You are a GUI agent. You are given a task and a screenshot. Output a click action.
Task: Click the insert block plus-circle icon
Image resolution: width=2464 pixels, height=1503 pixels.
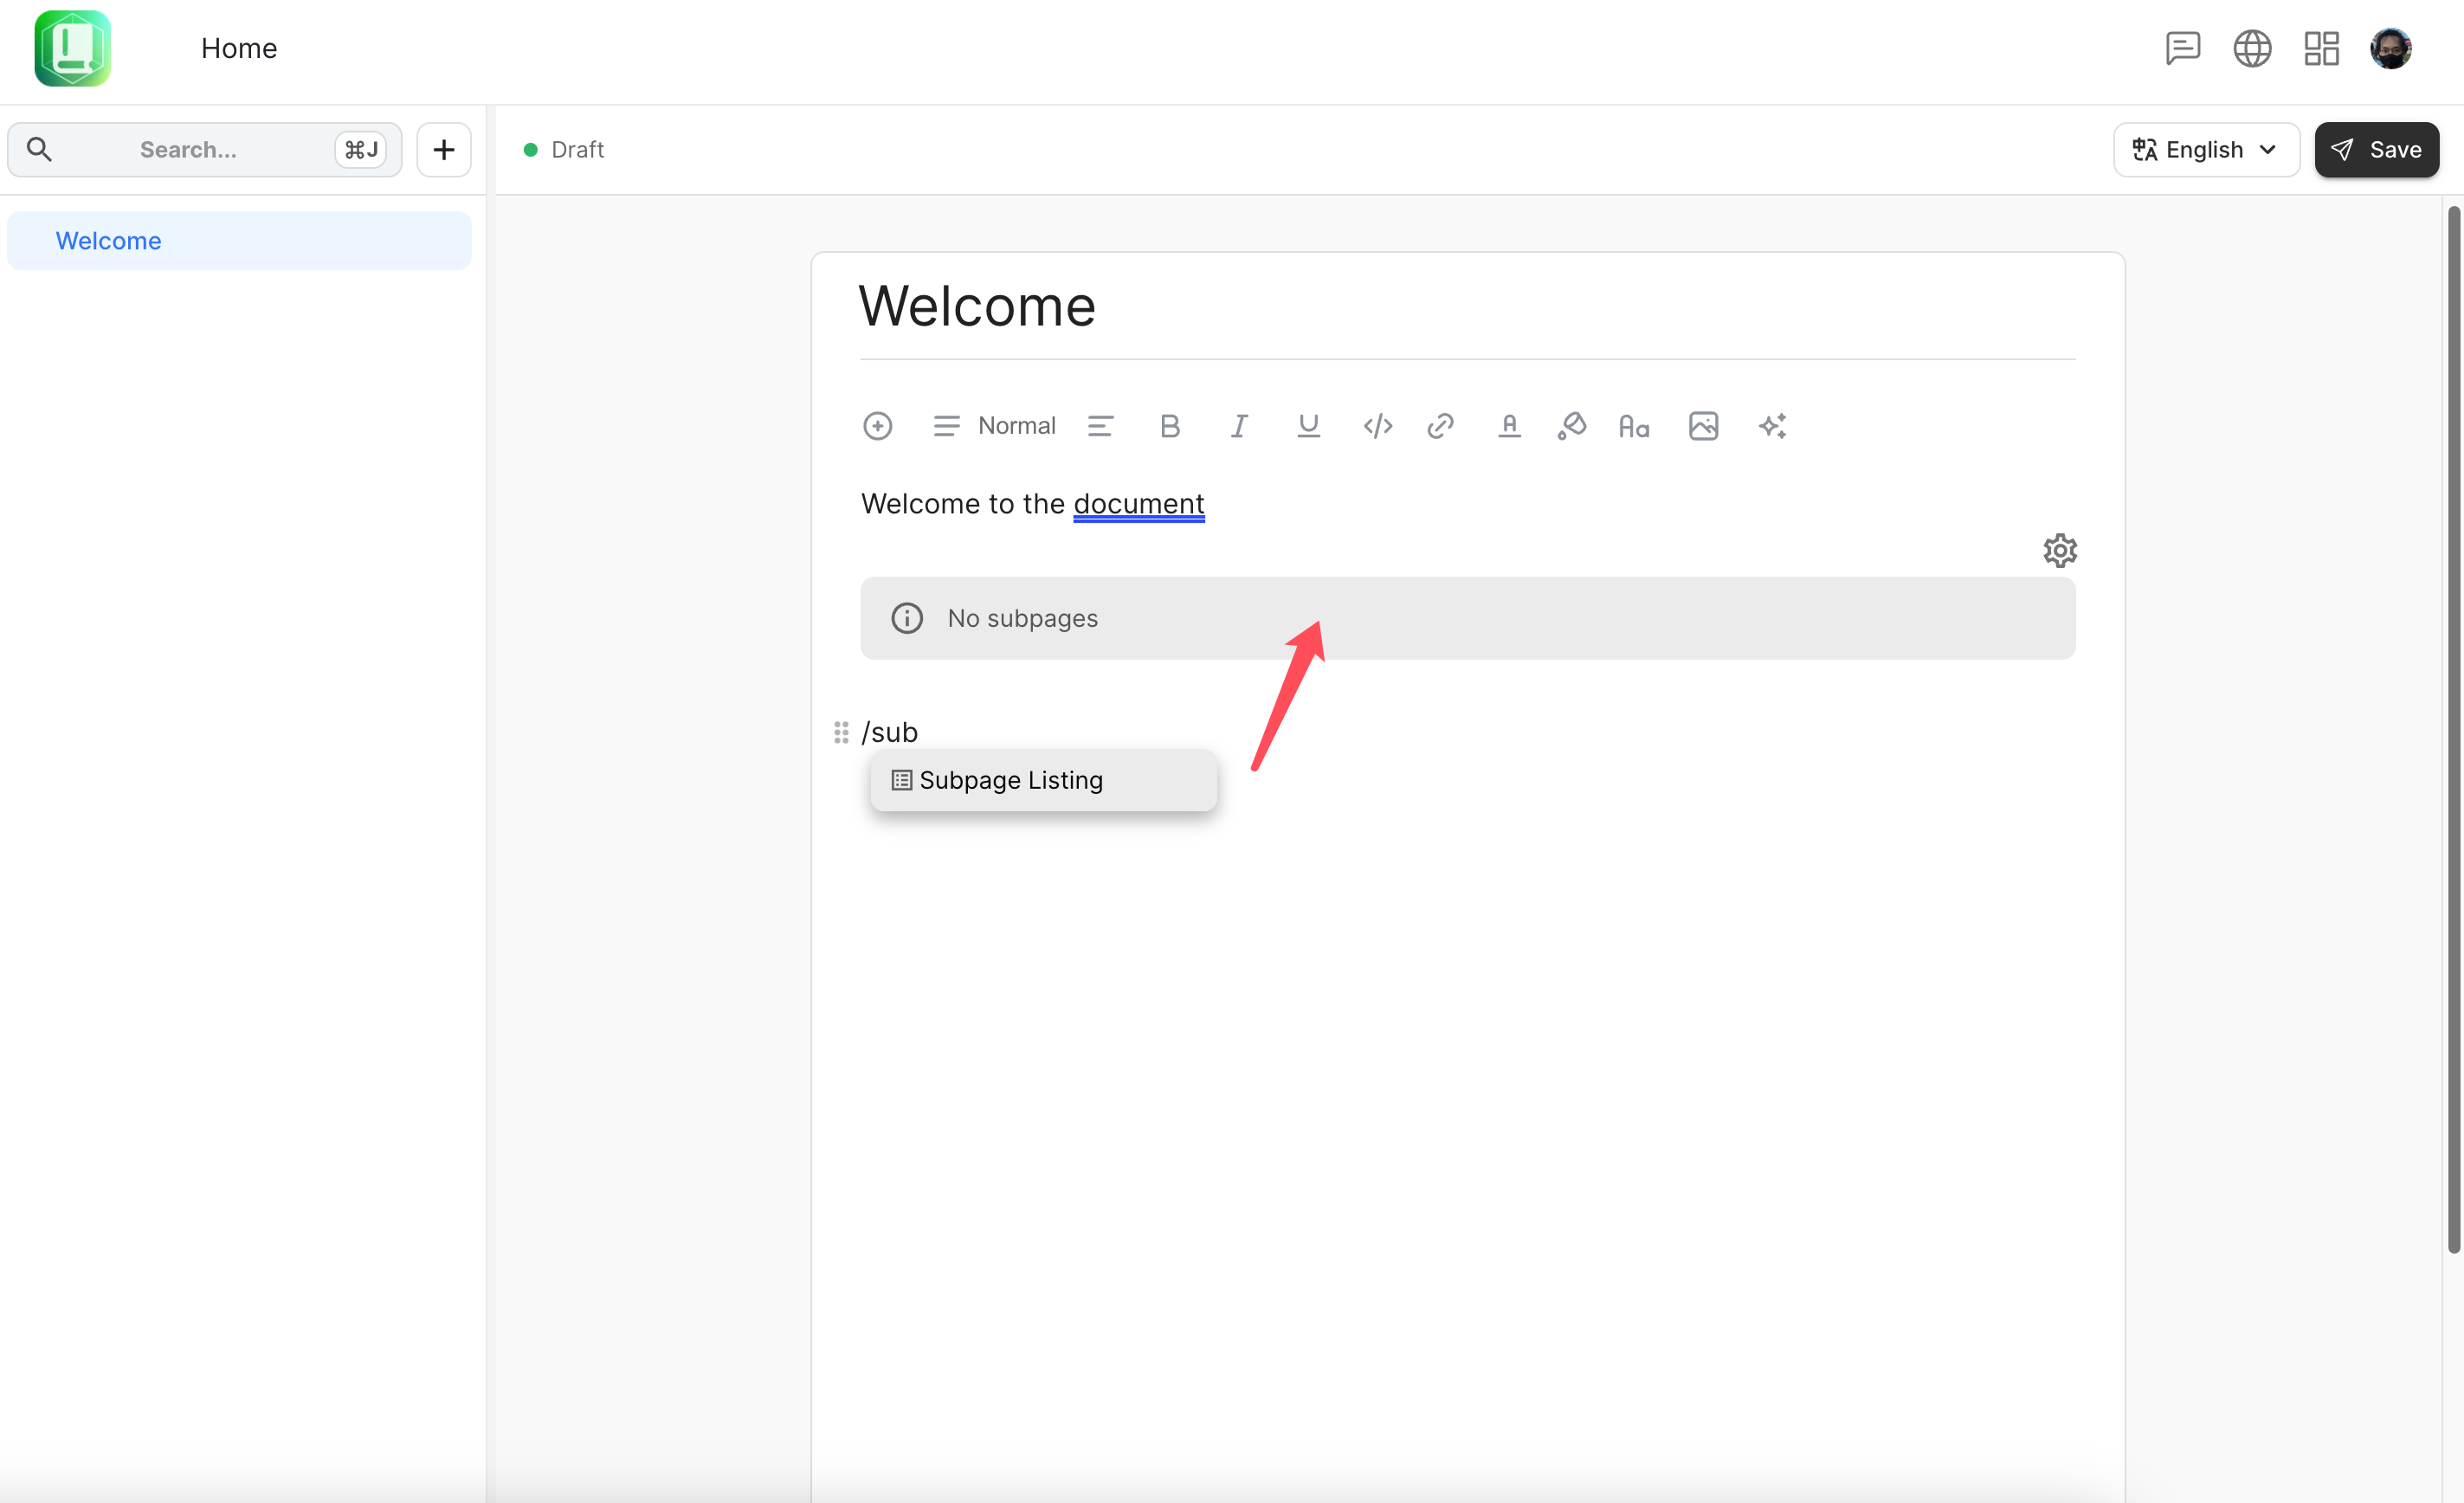[877, 426]
